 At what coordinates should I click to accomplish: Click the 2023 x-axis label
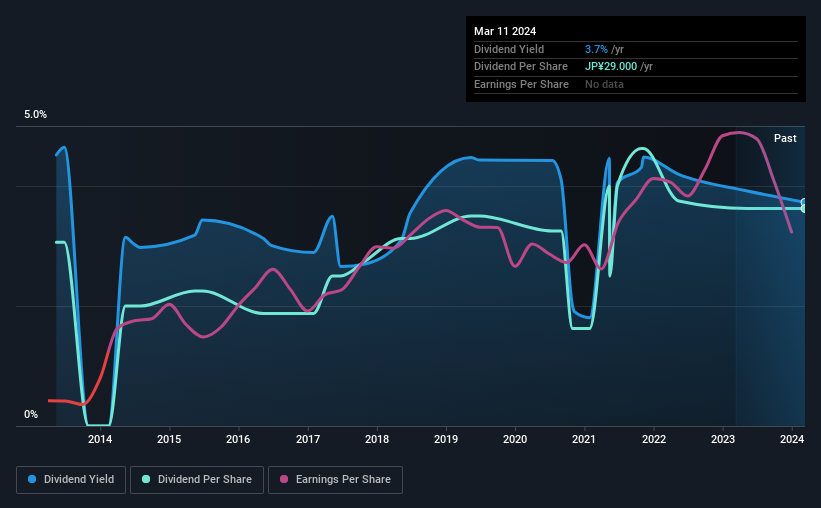(x=723, y=439)
